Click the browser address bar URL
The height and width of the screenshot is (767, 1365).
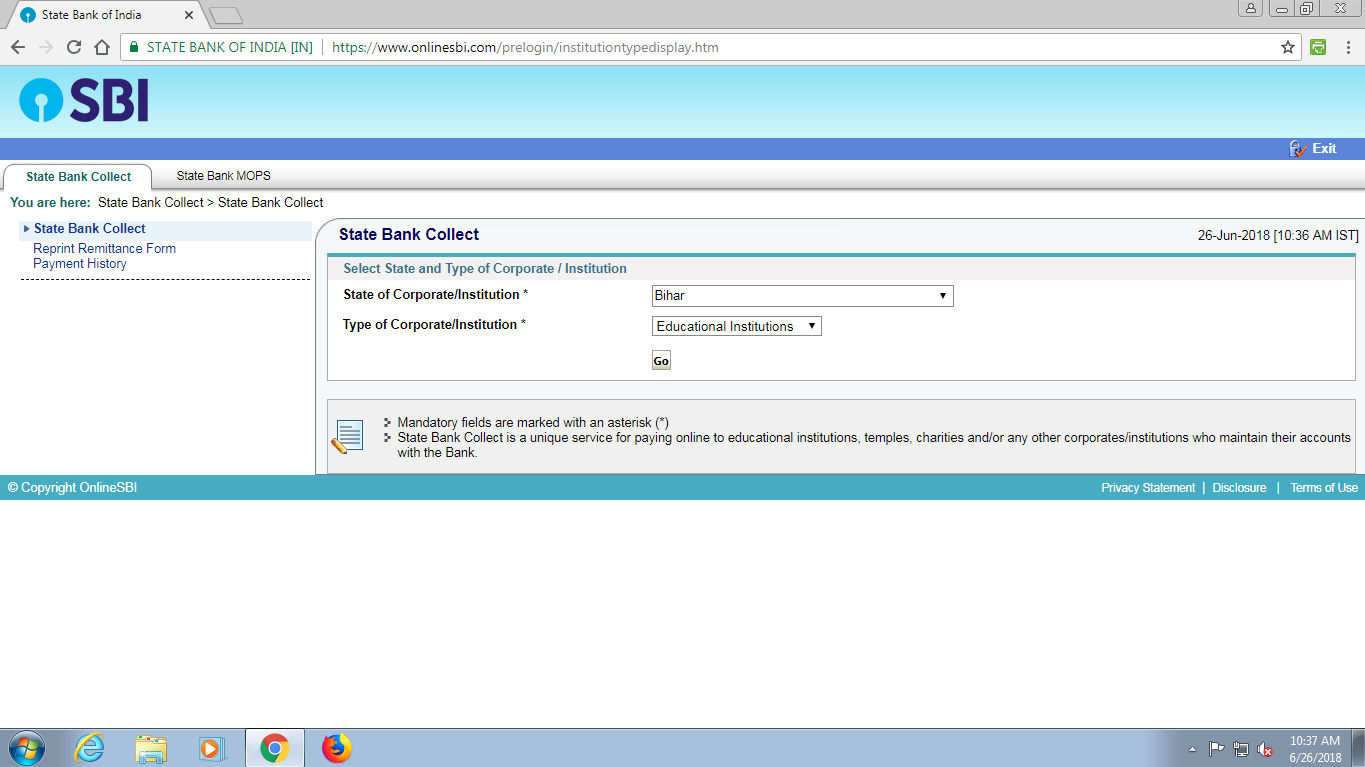coord(525,47)
